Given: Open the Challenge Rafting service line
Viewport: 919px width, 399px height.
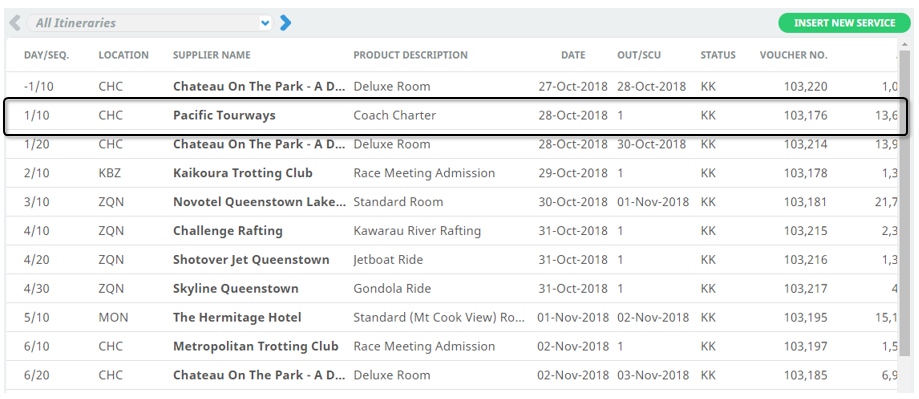Looking at the screenshot, I should 451,231.
